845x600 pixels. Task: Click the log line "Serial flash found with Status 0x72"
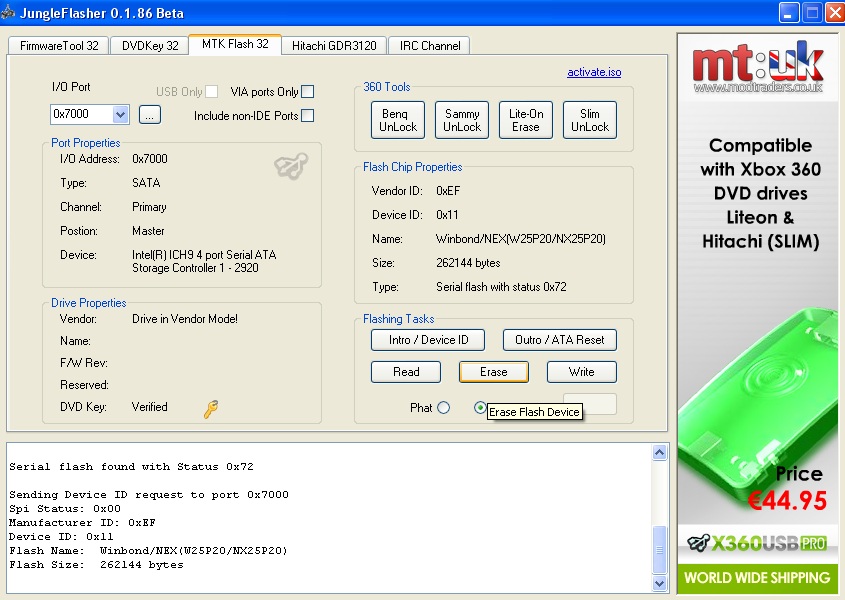(131, 467)
